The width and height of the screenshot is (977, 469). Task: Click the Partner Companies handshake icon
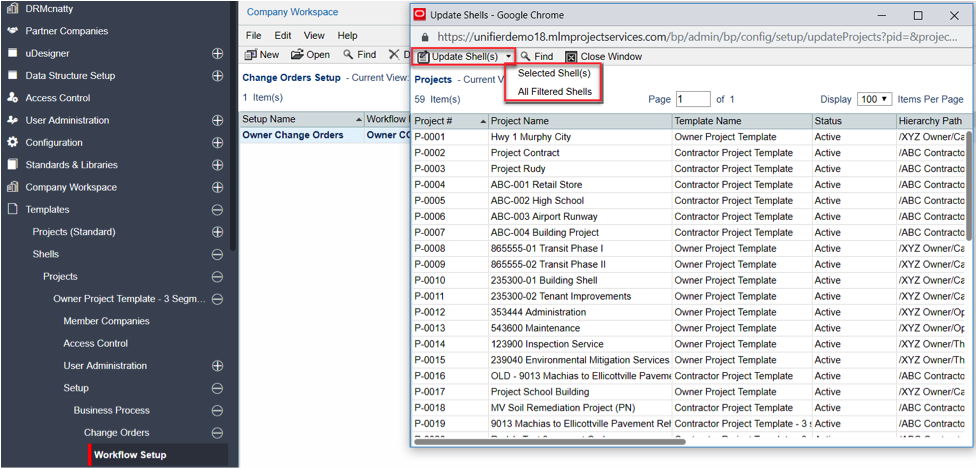12,31
